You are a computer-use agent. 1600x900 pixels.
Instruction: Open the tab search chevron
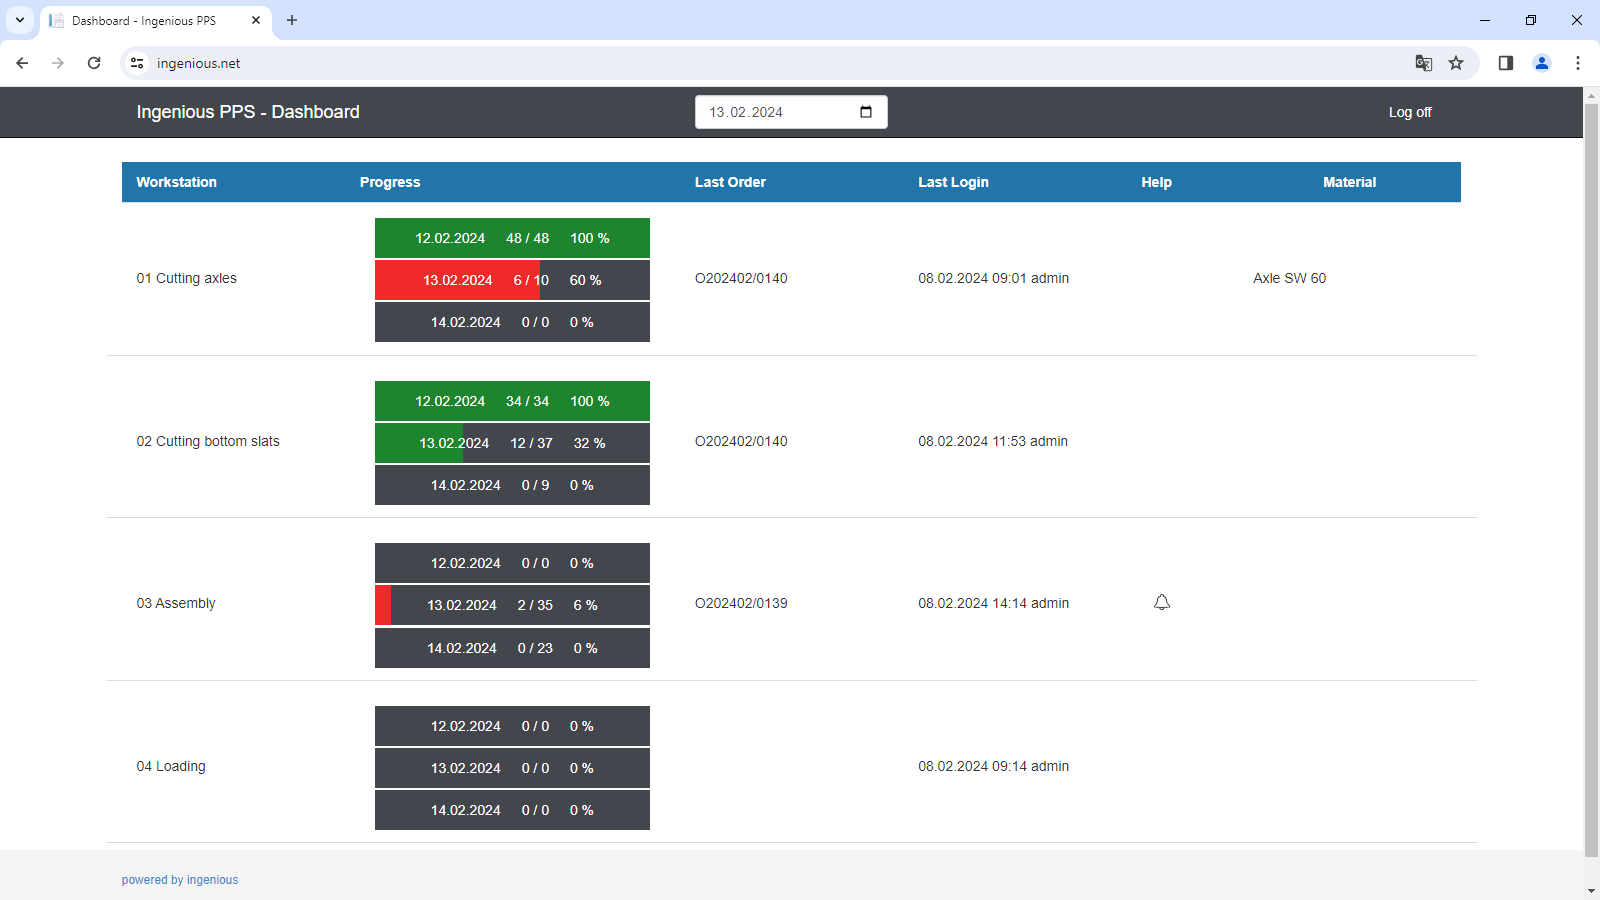(20, 20)
